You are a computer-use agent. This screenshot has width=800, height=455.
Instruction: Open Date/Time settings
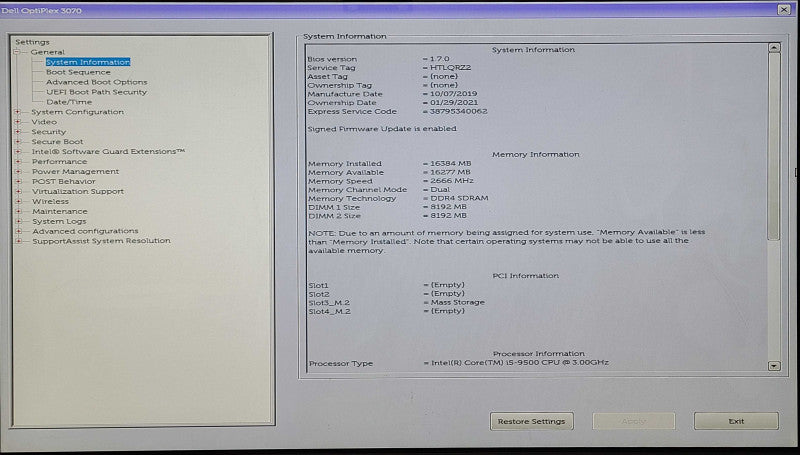(69, 102)
